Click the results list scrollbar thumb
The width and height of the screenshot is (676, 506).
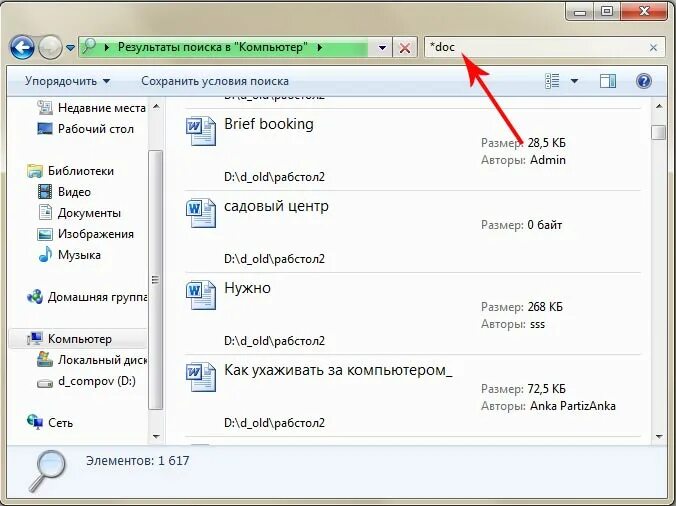[x=659, y=132]
